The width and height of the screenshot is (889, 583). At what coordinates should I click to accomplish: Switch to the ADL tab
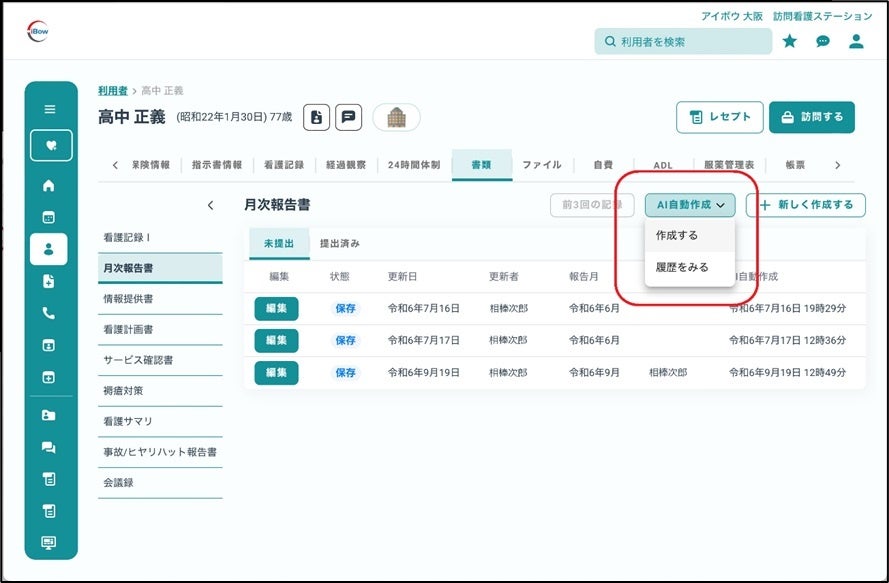tap(663, 166)
